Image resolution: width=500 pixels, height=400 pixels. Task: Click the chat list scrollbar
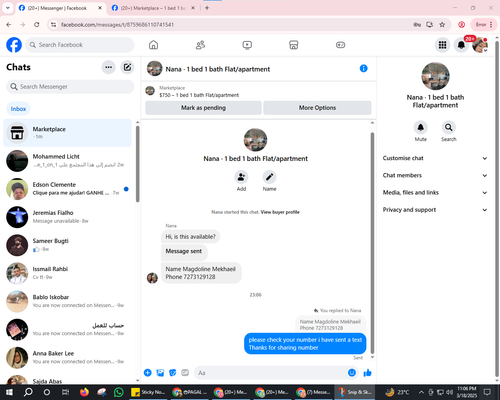(x=137, y=163)
